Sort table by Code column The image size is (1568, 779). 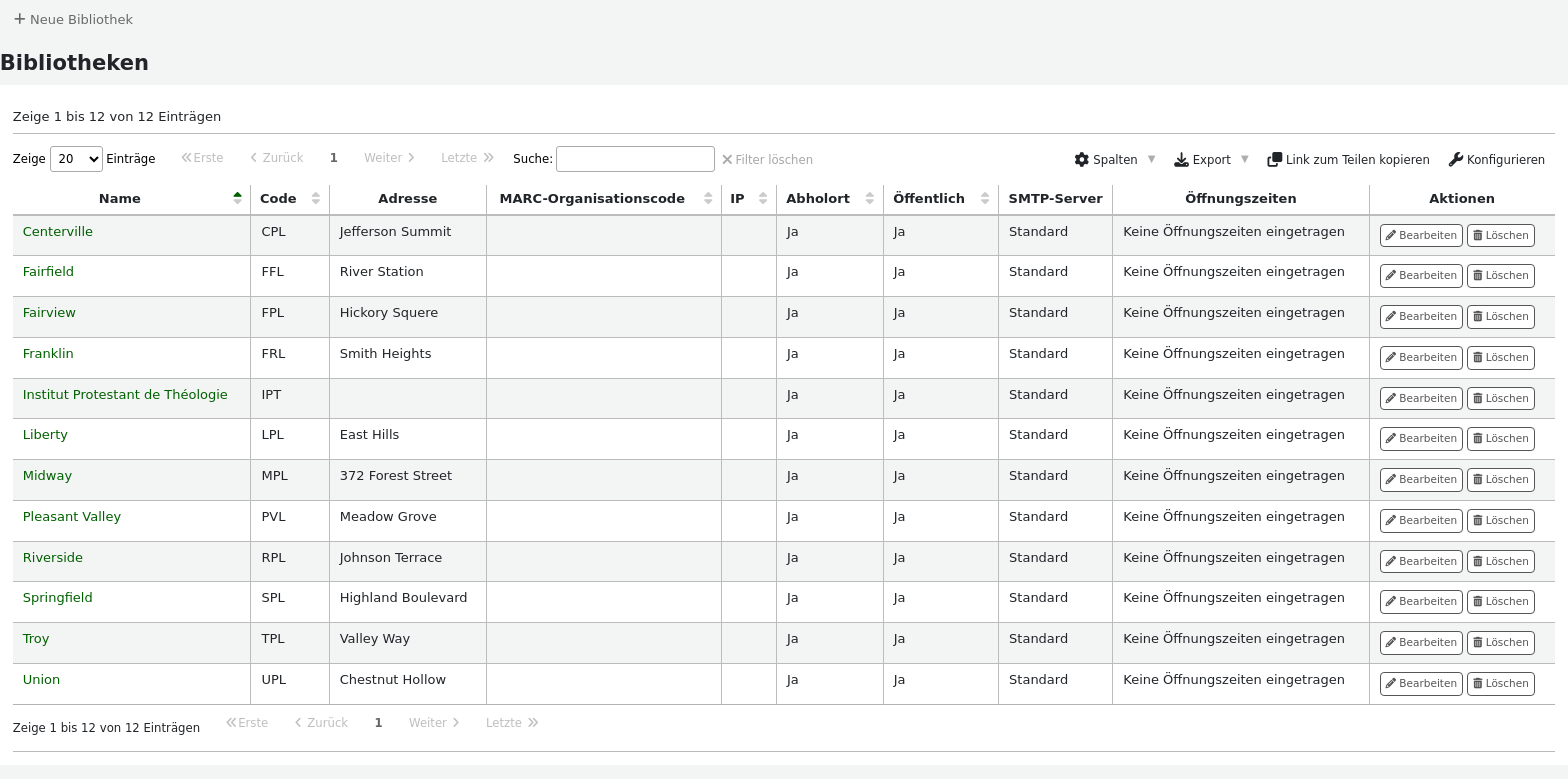tap(290, 198)
